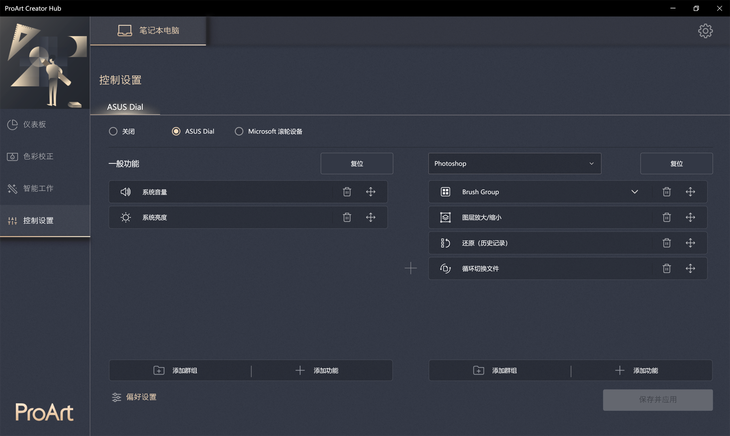Choose Microsoft 滚轮设备 radio option
730x436 pixels.
[x=239, y=131]
